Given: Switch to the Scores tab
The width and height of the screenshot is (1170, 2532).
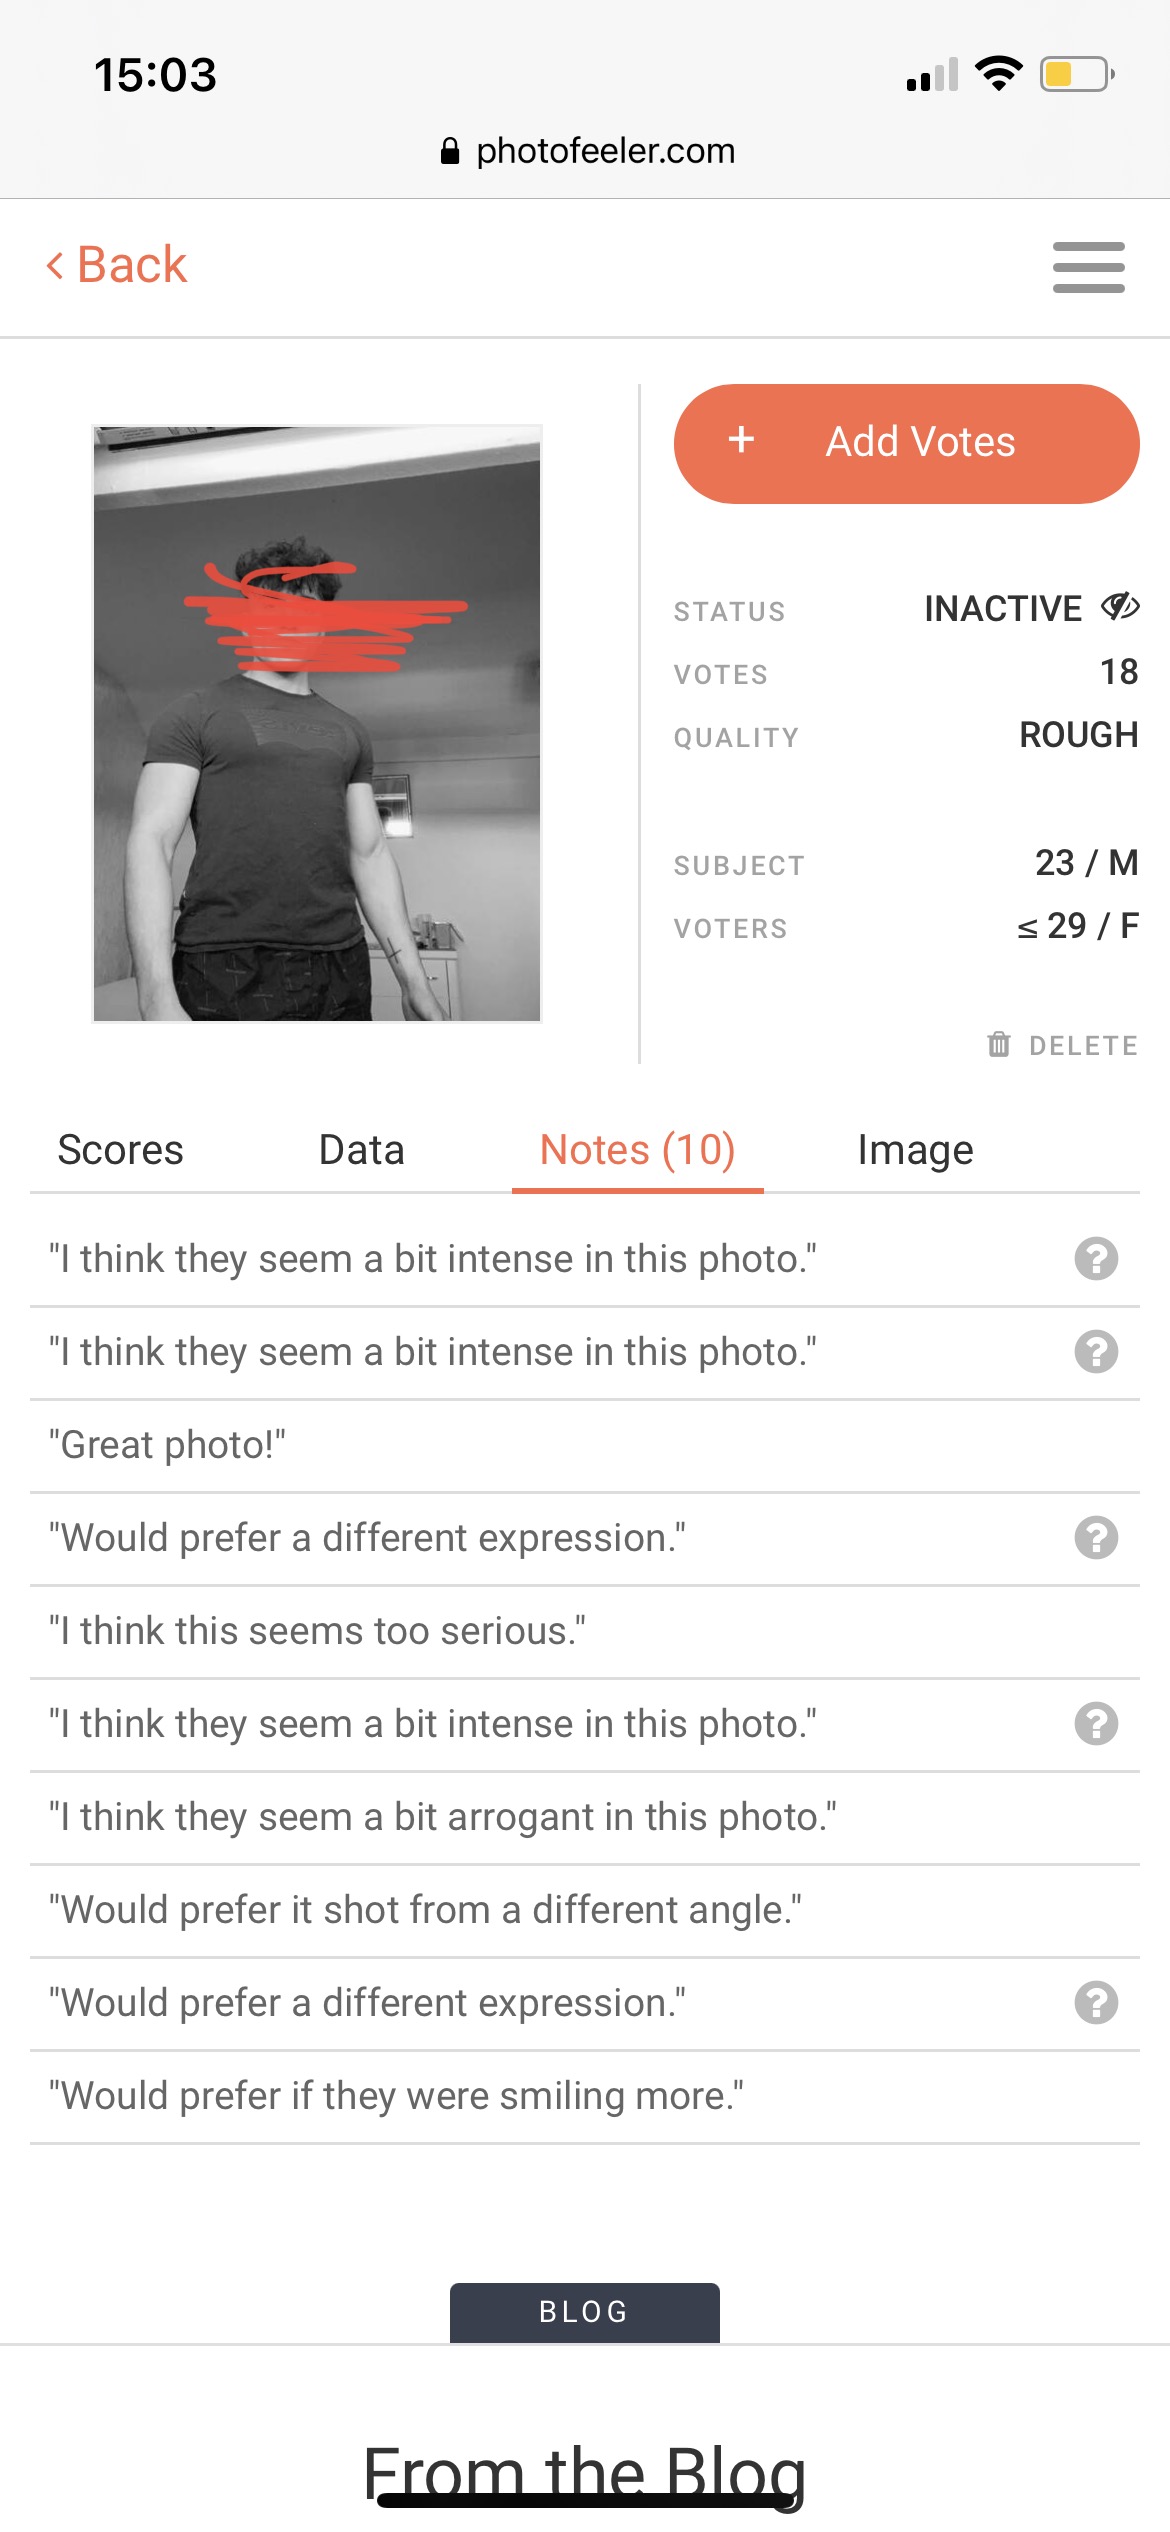Looking at the screenshot, I should pyautogui.click(x=120, y=1150).
